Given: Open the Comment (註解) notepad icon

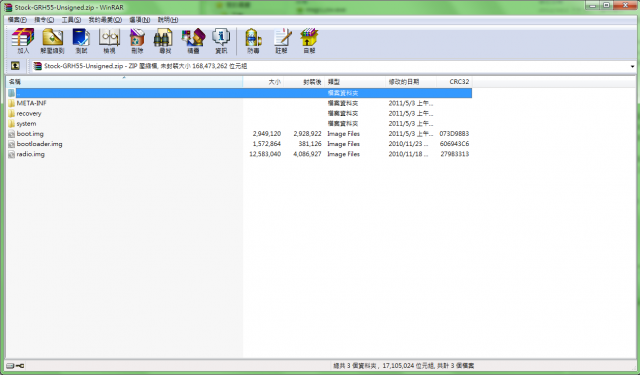Looking at the screenshot, I should (x=282, y=41).
